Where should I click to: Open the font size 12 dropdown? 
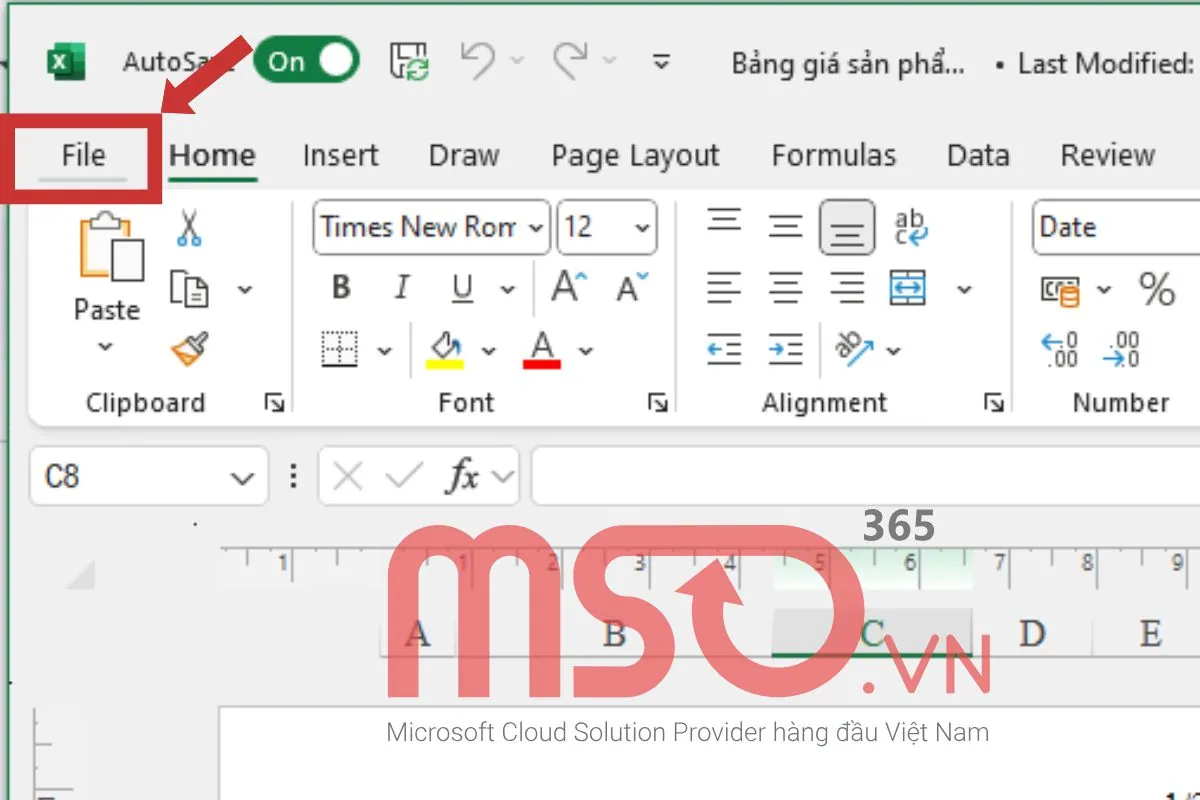(x=607, y=227)
